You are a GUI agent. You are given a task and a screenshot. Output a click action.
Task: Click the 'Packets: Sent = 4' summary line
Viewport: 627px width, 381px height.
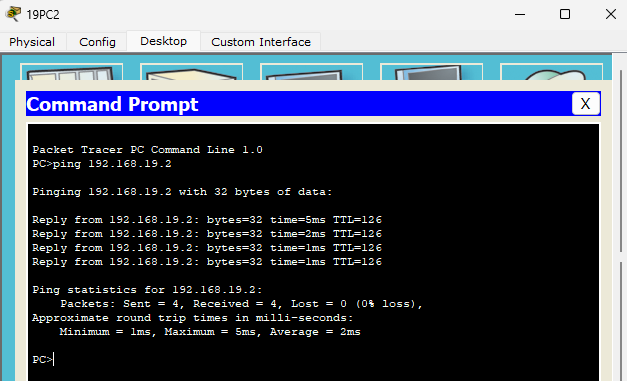click(241, 304)
